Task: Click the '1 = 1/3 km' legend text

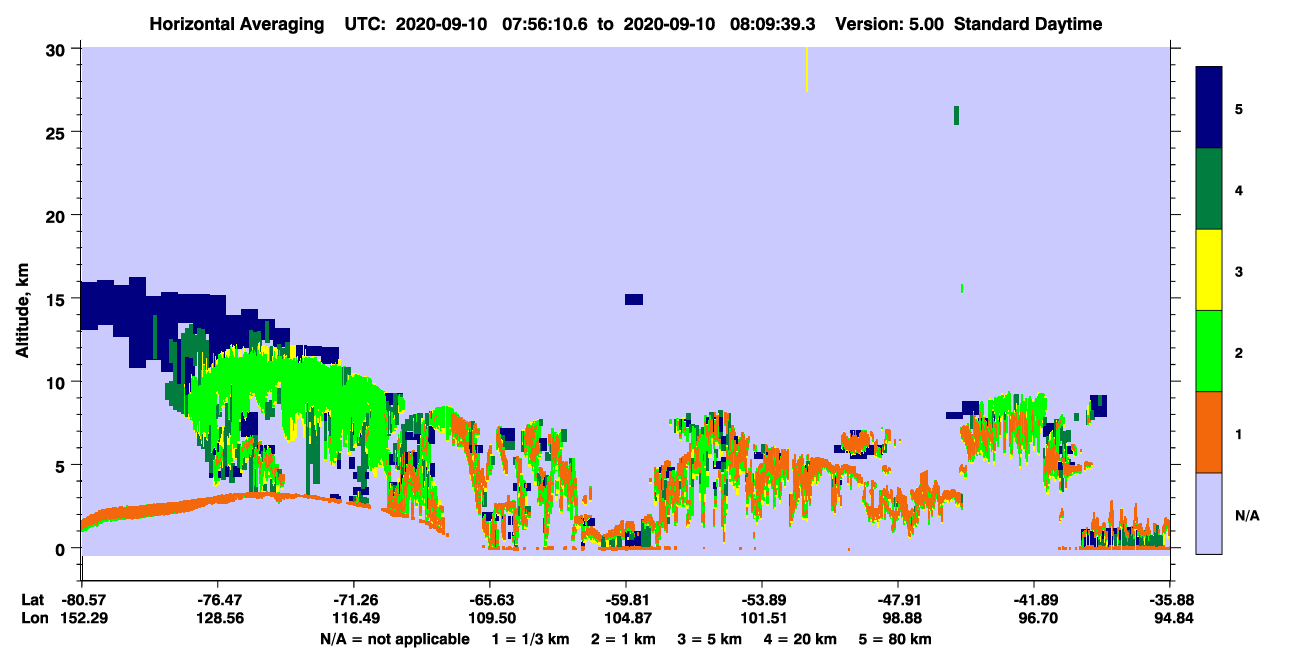Action: pyautogui.click(x=532, y=639)
